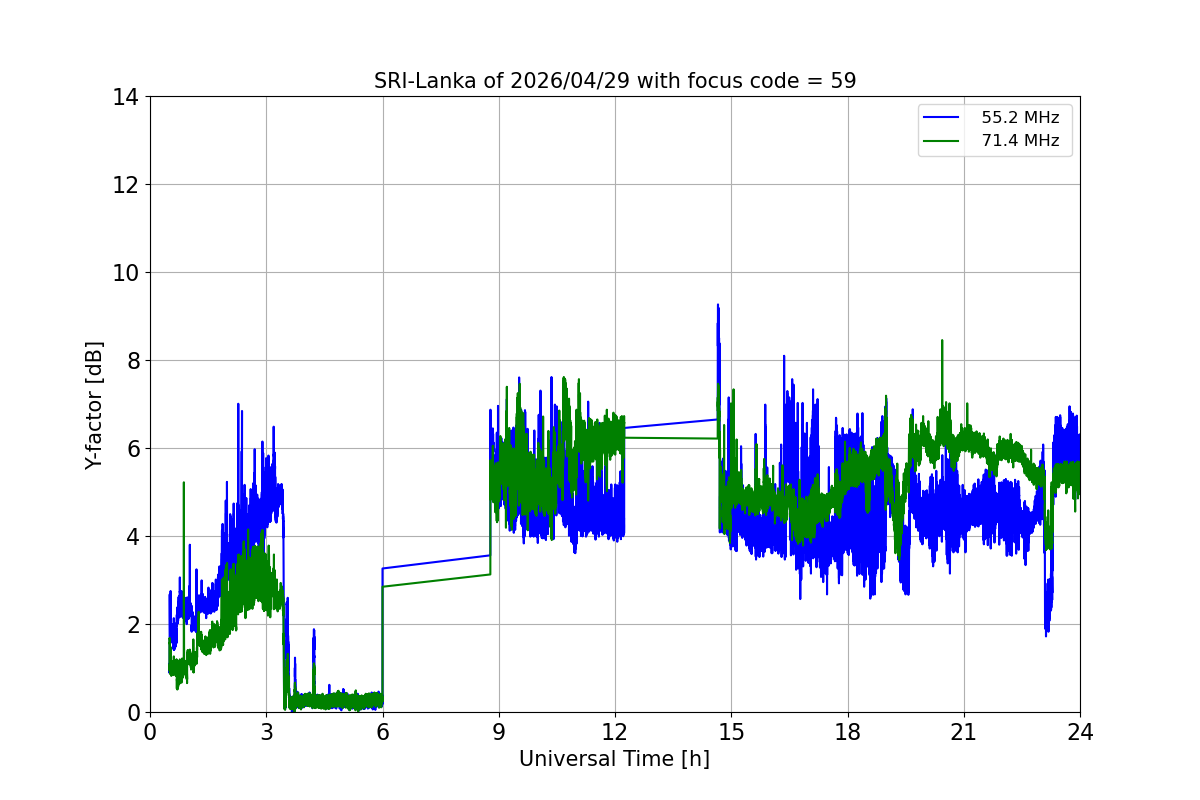Click the Universal Time [h] axis label
Screen dimensions: 1200x800
[614, 759]
